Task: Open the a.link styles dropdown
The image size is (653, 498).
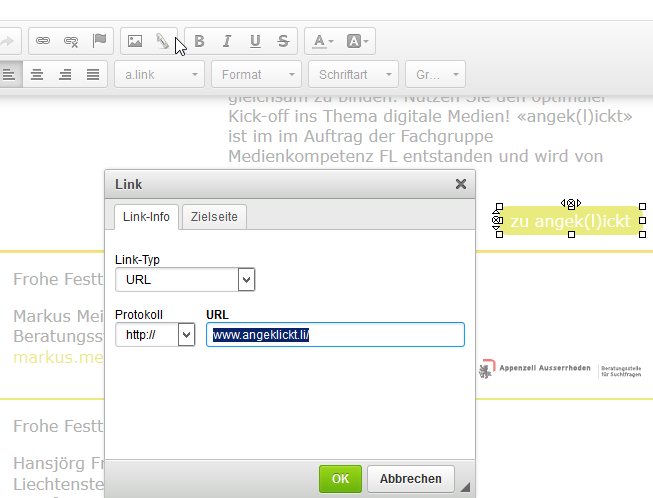Action: pyautogui.click(x=160, y=75)
